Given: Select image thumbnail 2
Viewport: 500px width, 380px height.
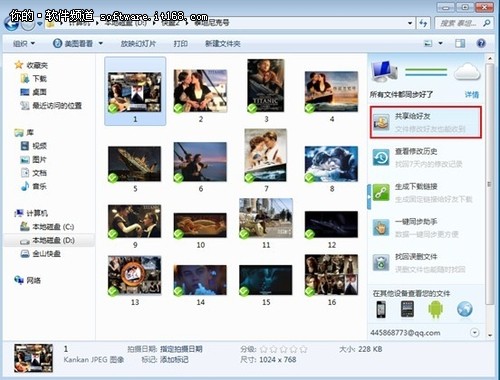Looking at the screenshot, I should [200, 91].
